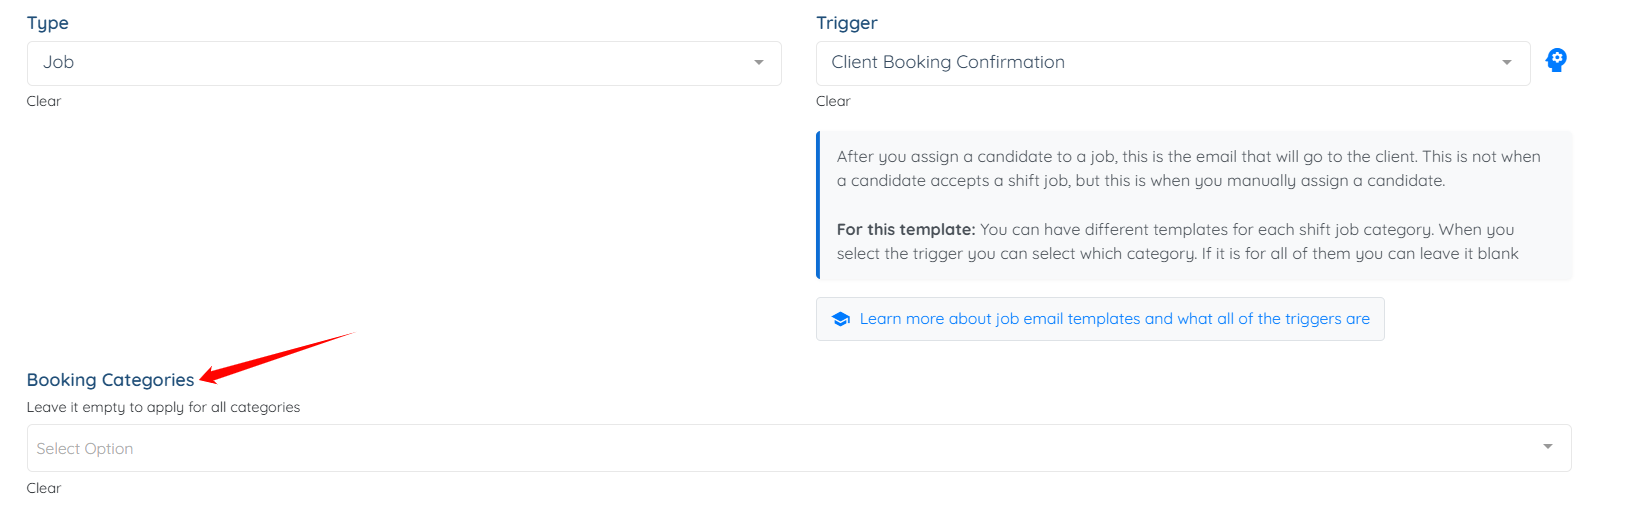
Task: Click the Booking Categories heading
Action: click(110, 380)
